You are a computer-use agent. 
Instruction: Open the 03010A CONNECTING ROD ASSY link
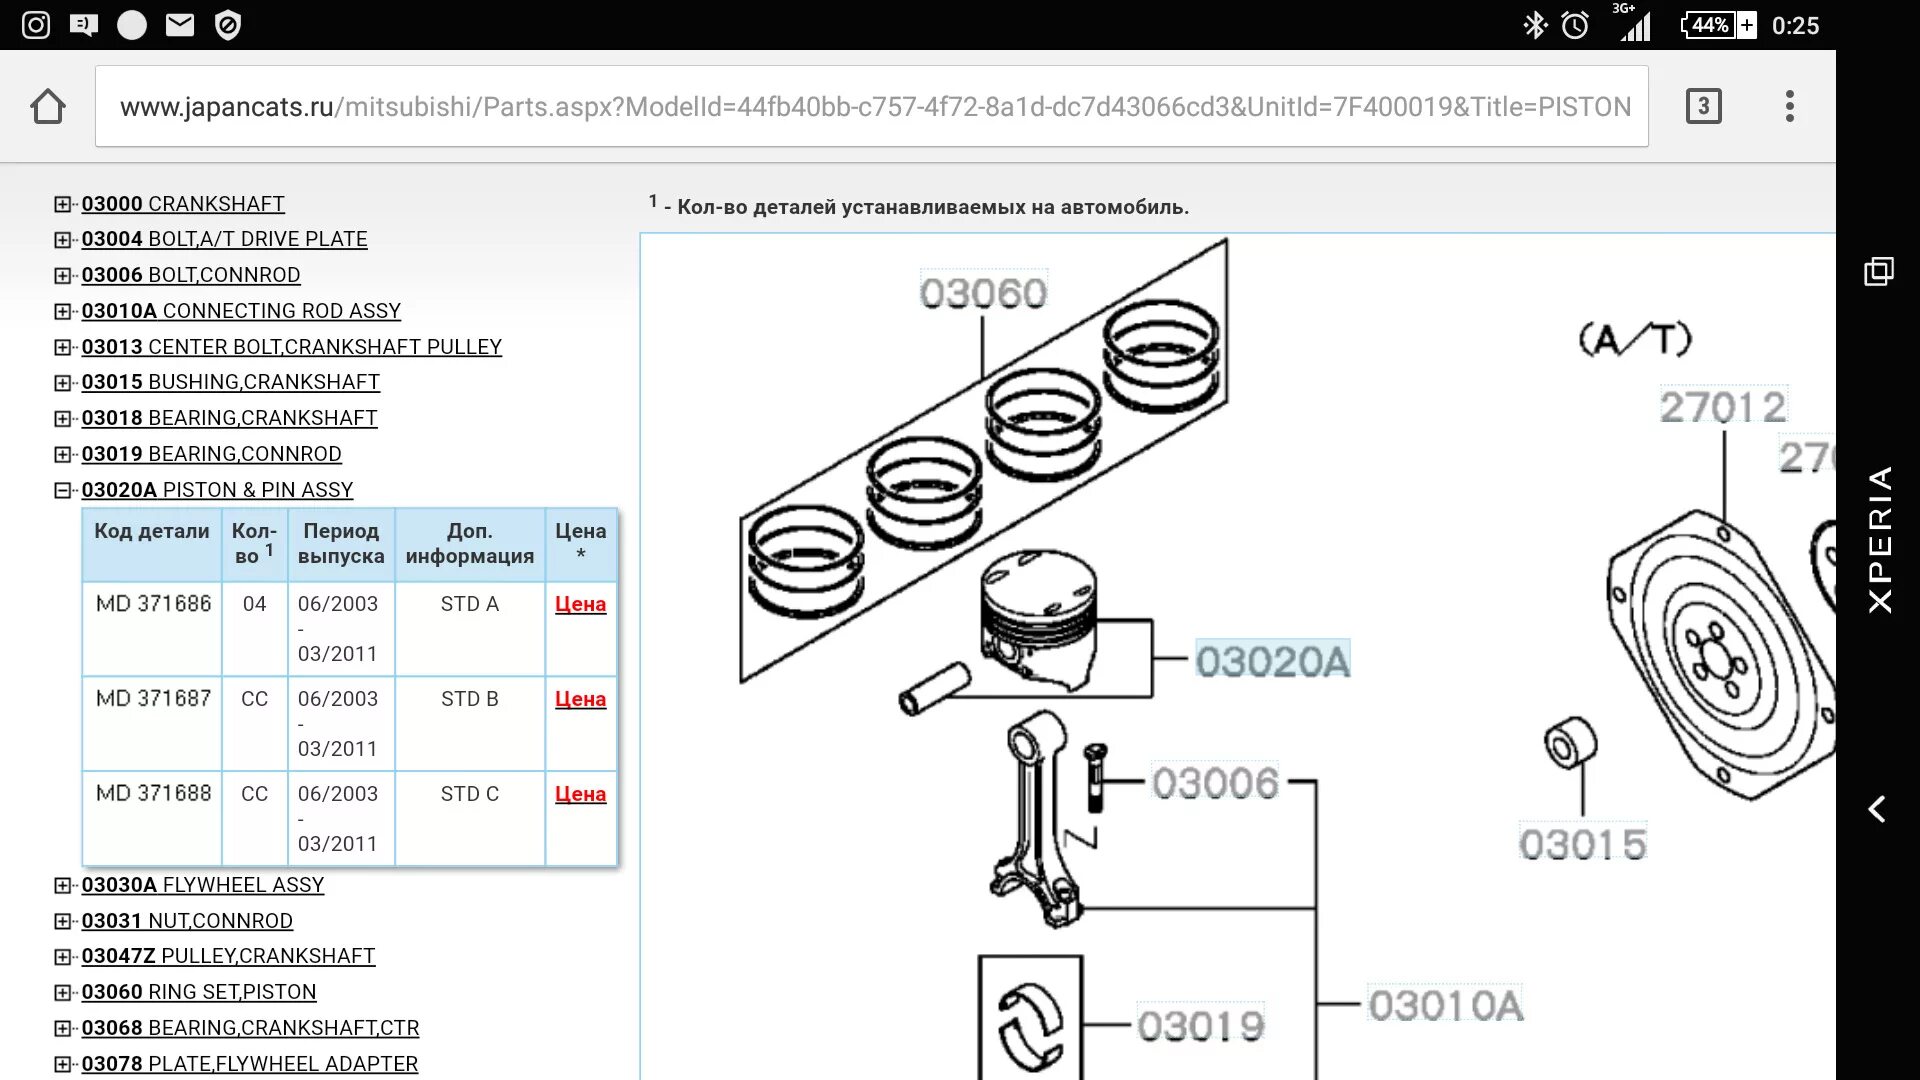tap(241, 311)
